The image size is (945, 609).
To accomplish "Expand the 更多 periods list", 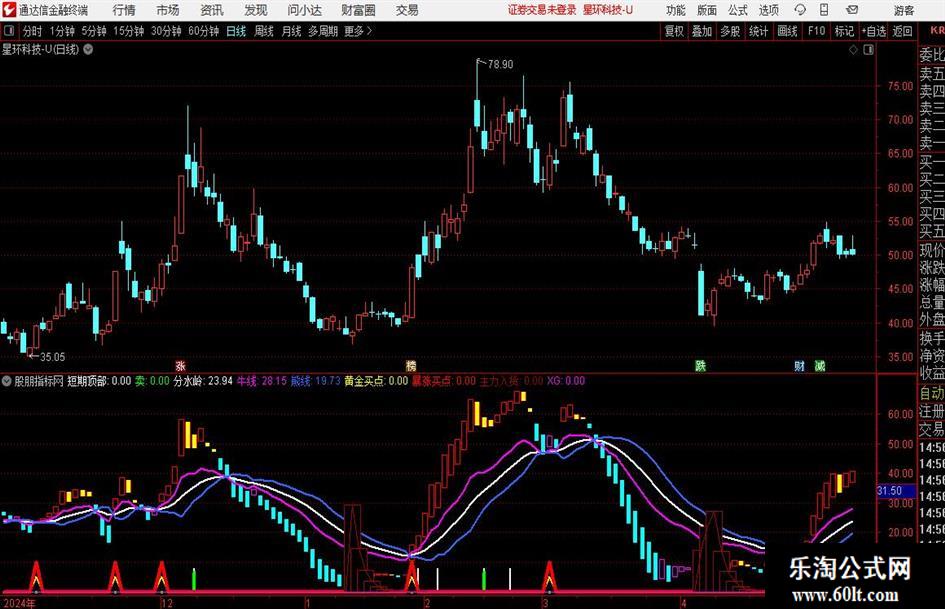I will tap(358, 31).
